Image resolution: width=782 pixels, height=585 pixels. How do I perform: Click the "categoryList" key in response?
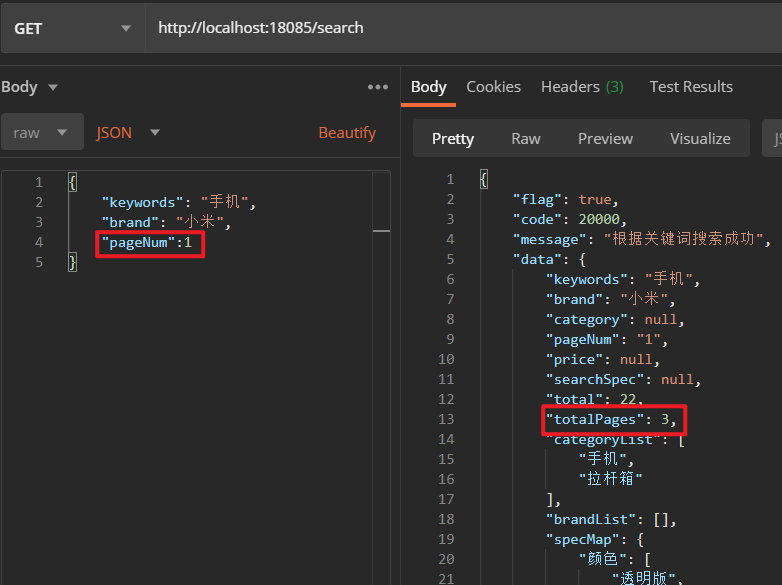tap(602, 440)
